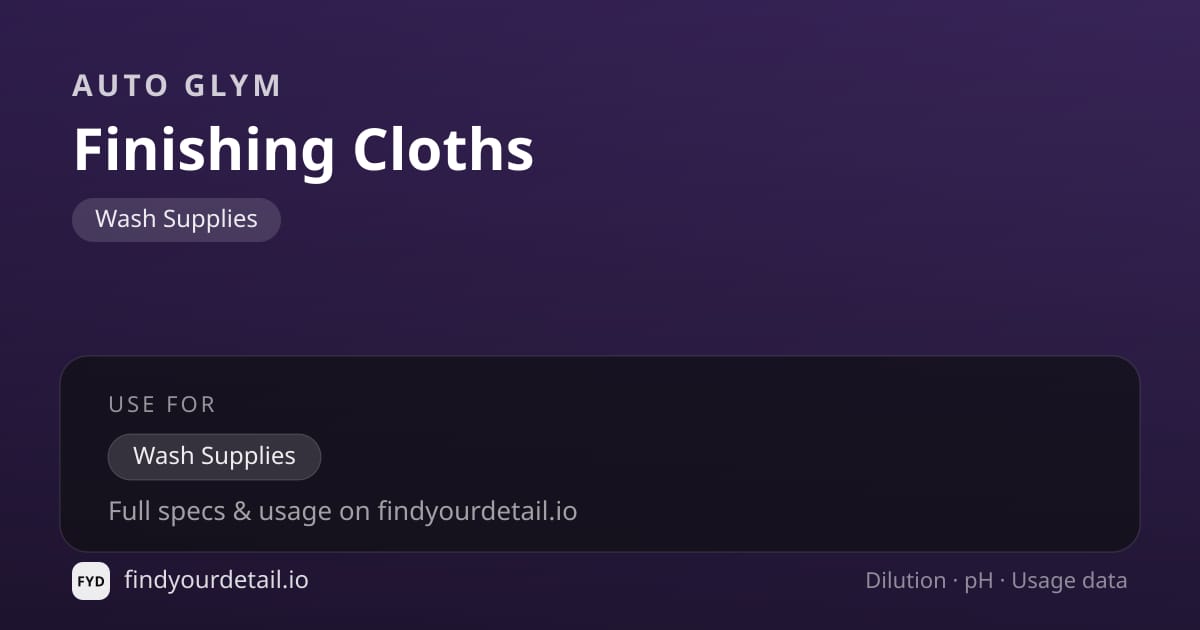Open findyourdetail.io within the specs sentence
Viewport: 1200px width, 630px height.
pos(477,512)
